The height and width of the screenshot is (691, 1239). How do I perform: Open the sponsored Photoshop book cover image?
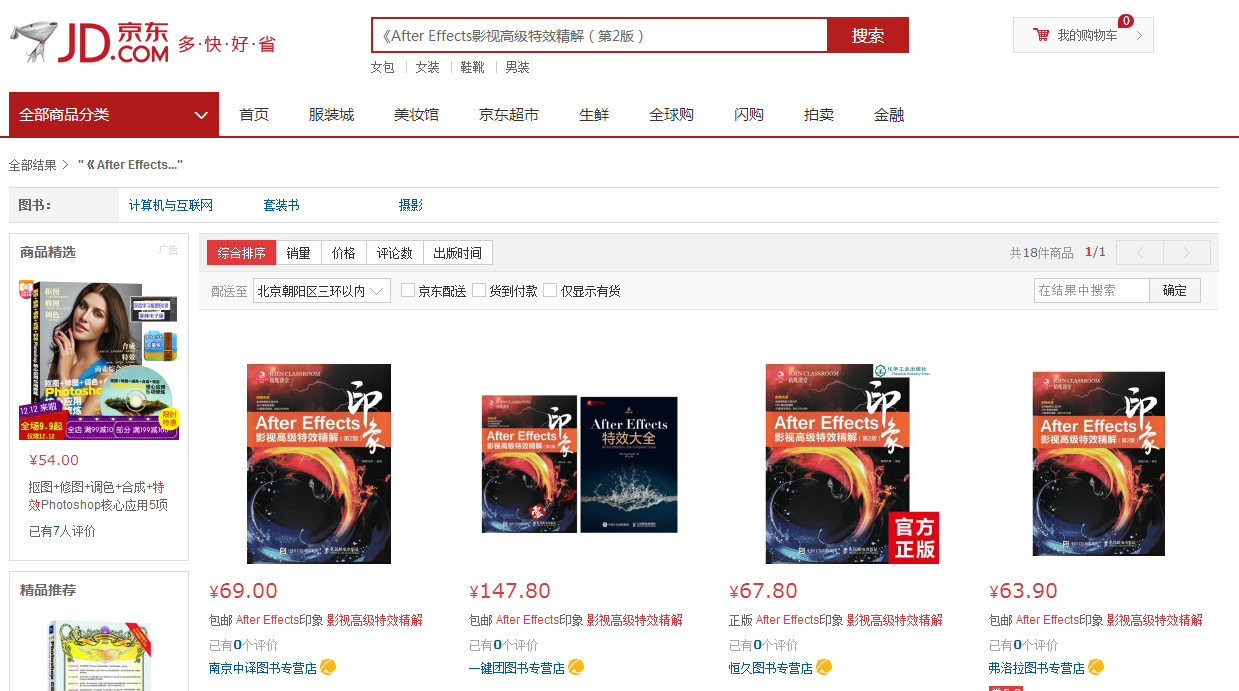pyautogui.click(x=98, y=360)
